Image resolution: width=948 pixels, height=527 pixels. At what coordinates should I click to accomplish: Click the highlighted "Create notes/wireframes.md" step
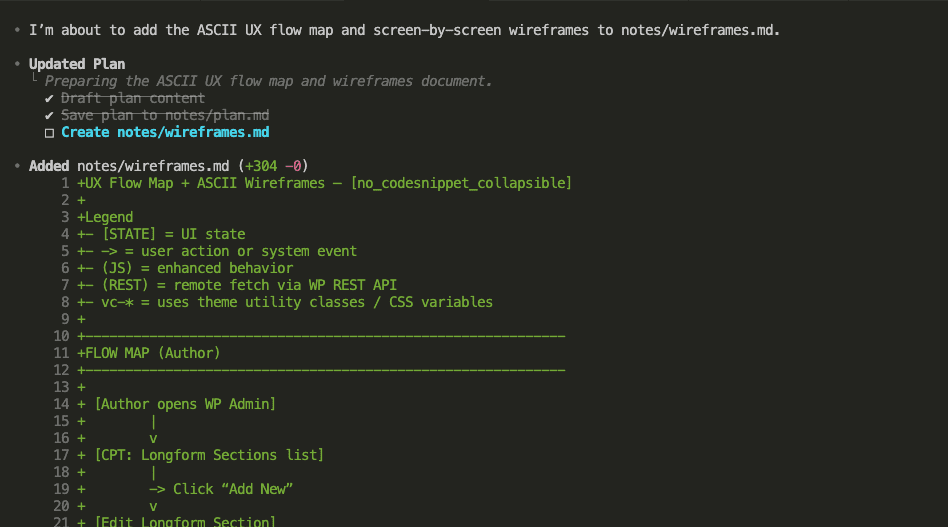coord(165,132)
